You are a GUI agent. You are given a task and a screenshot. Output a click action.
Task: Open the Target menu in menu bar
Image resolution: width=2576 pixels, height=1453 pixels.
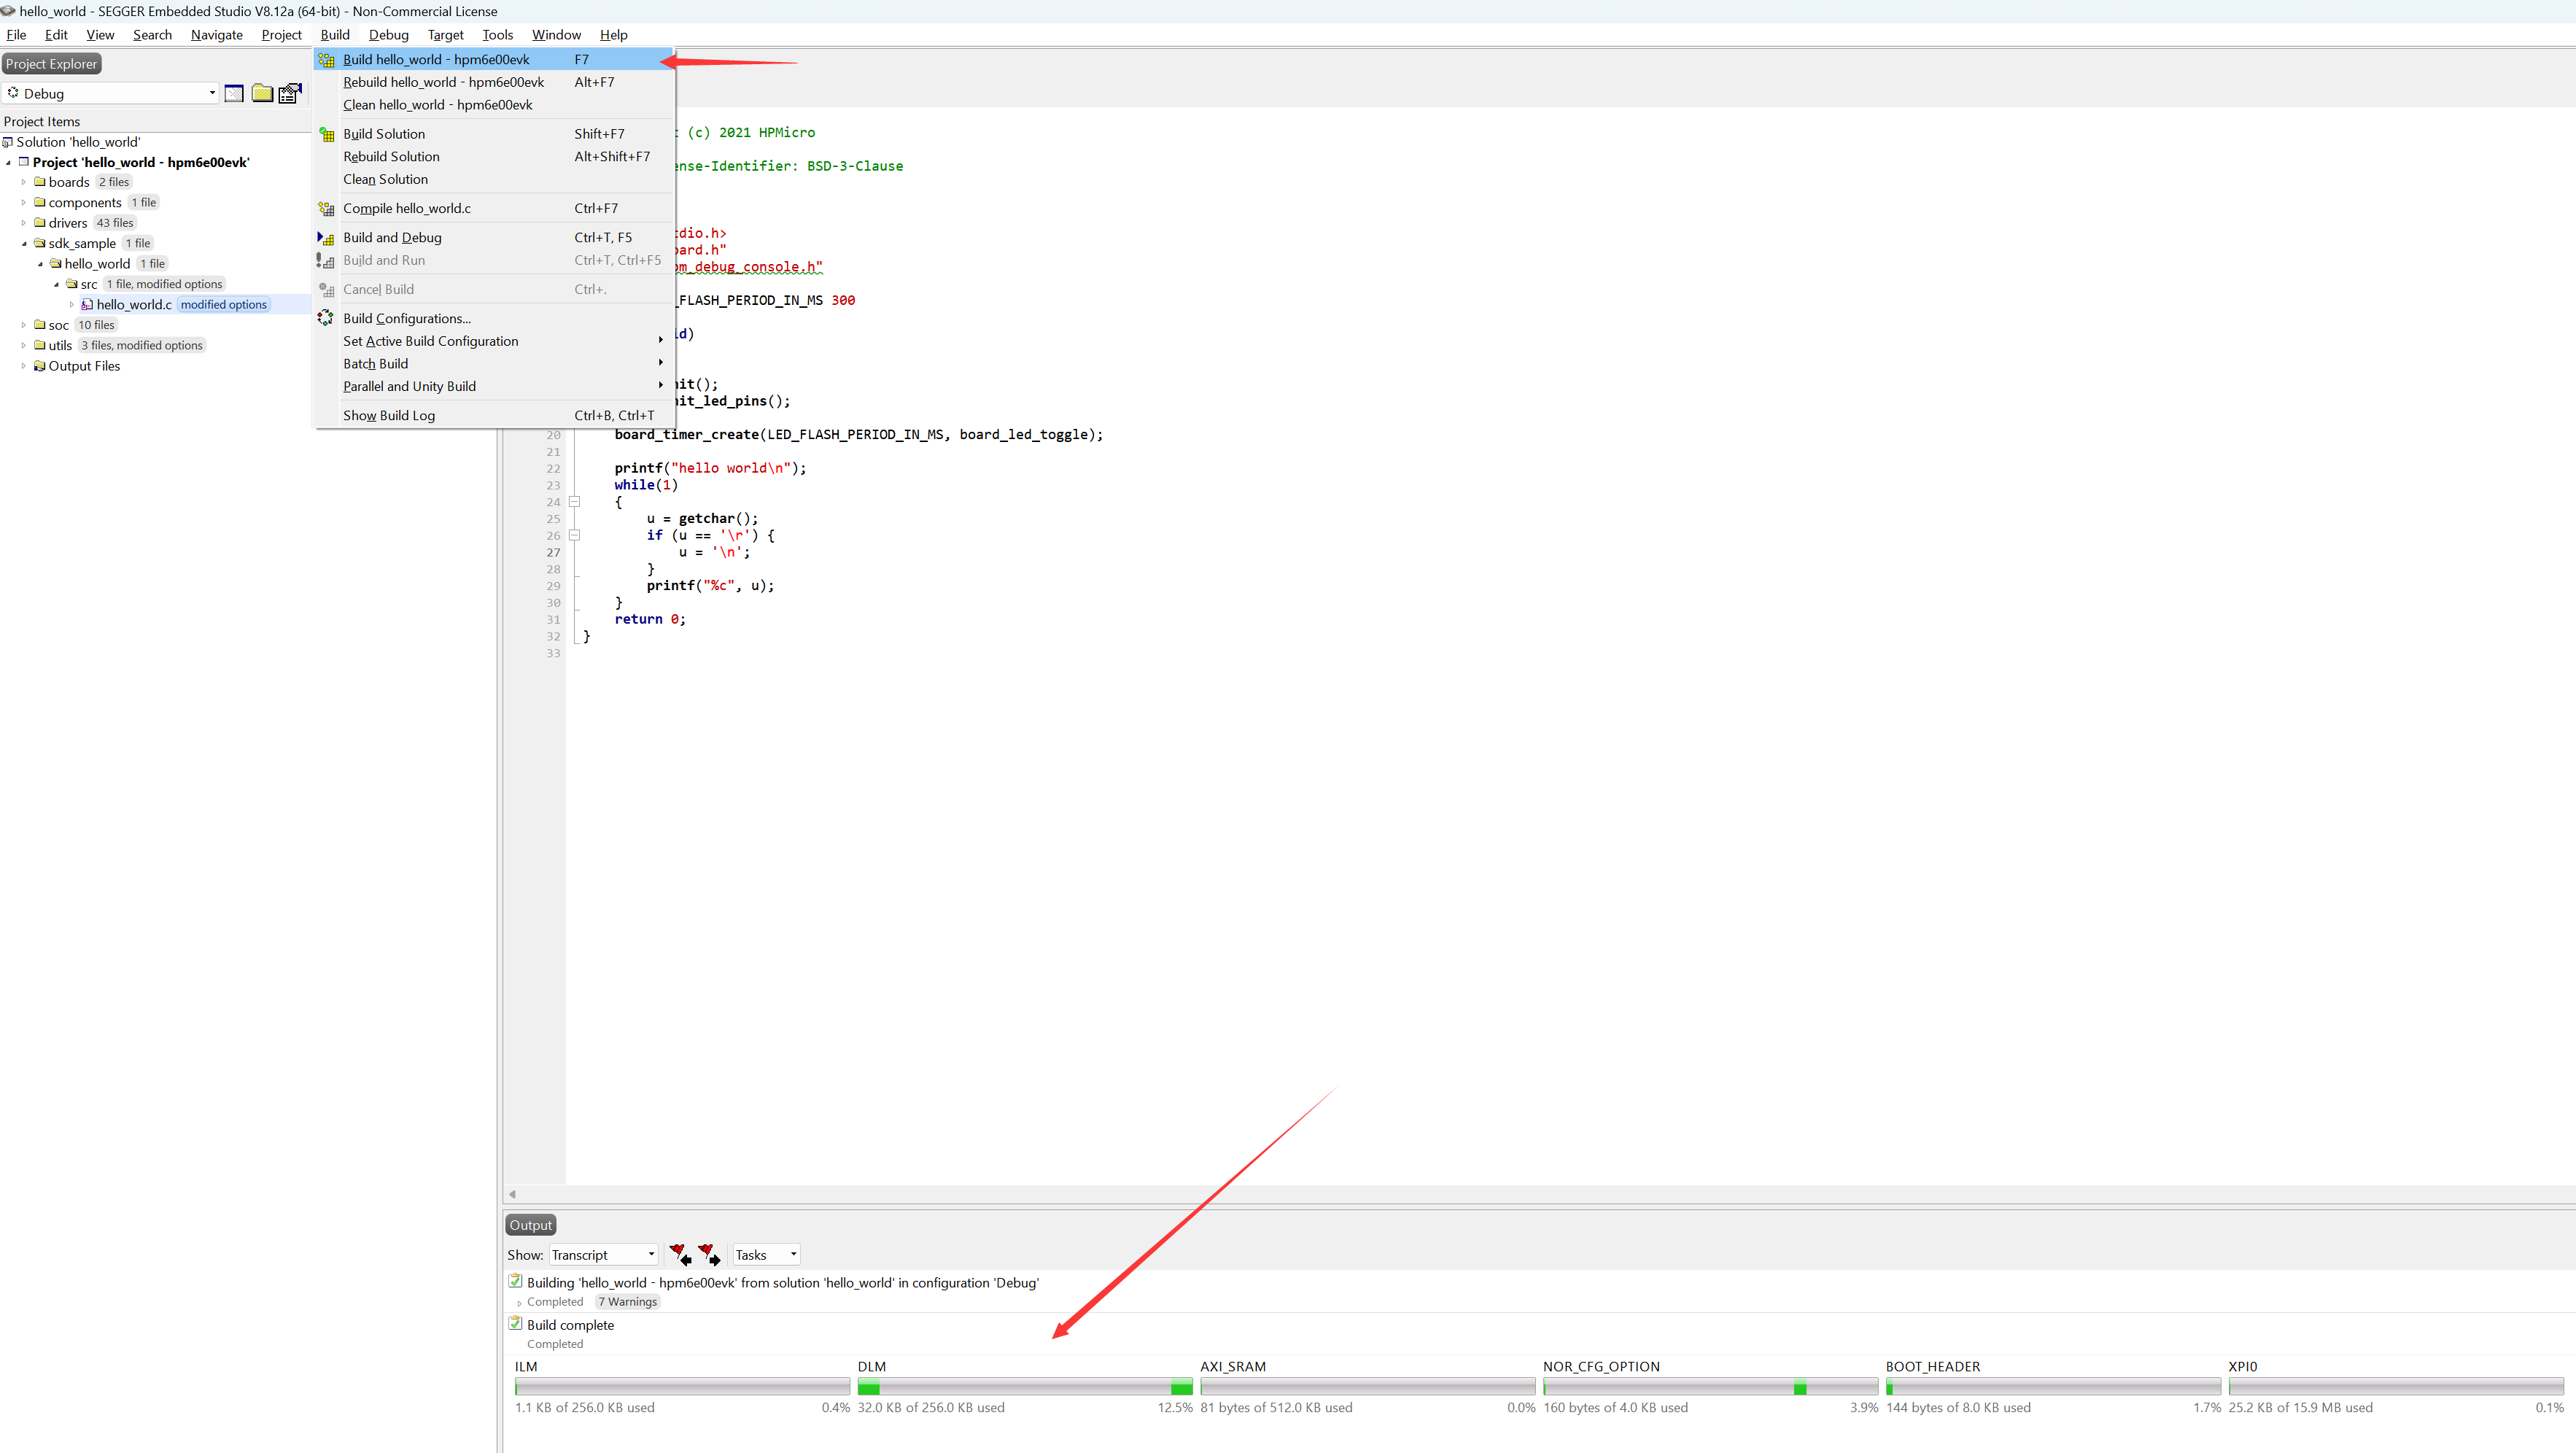pyautogui.click(x=445, y=35)
